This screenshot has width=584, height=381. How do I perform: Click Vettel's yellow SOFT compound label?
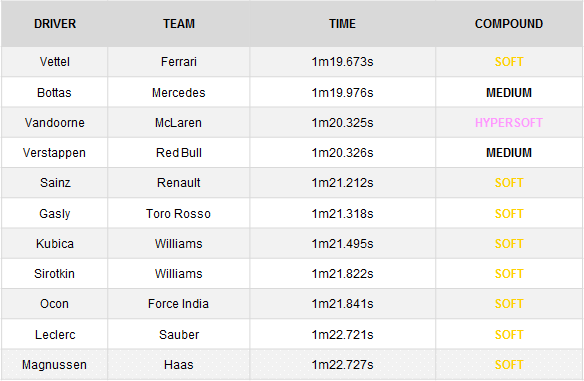click(509, 61)
